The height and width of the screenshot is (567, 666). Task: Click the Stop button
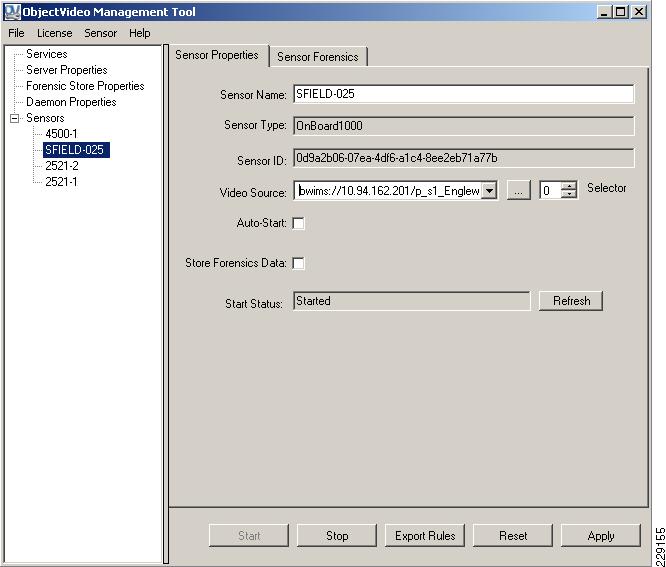pyautogui.click(x=337, y=536)
